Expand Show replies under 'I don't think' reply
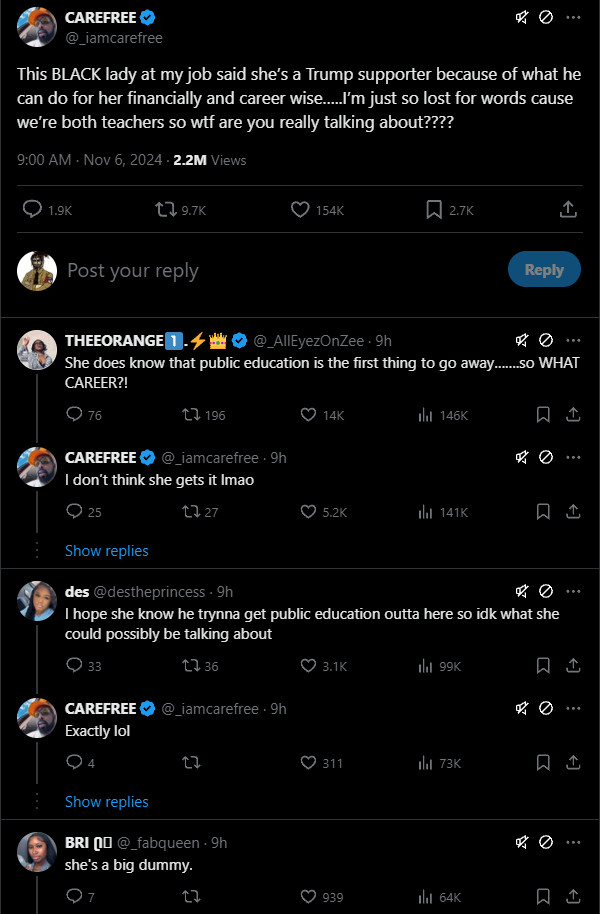This screenshot has height=914, width=600. coord(106,551)
